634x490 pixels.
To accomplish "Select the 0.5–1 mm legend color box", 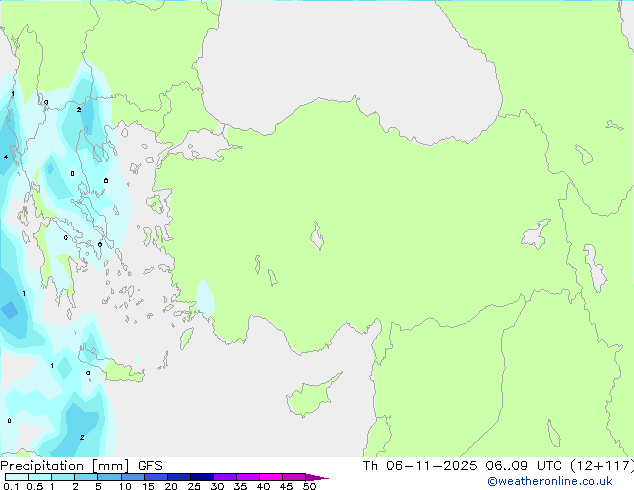I will point(40,477).
